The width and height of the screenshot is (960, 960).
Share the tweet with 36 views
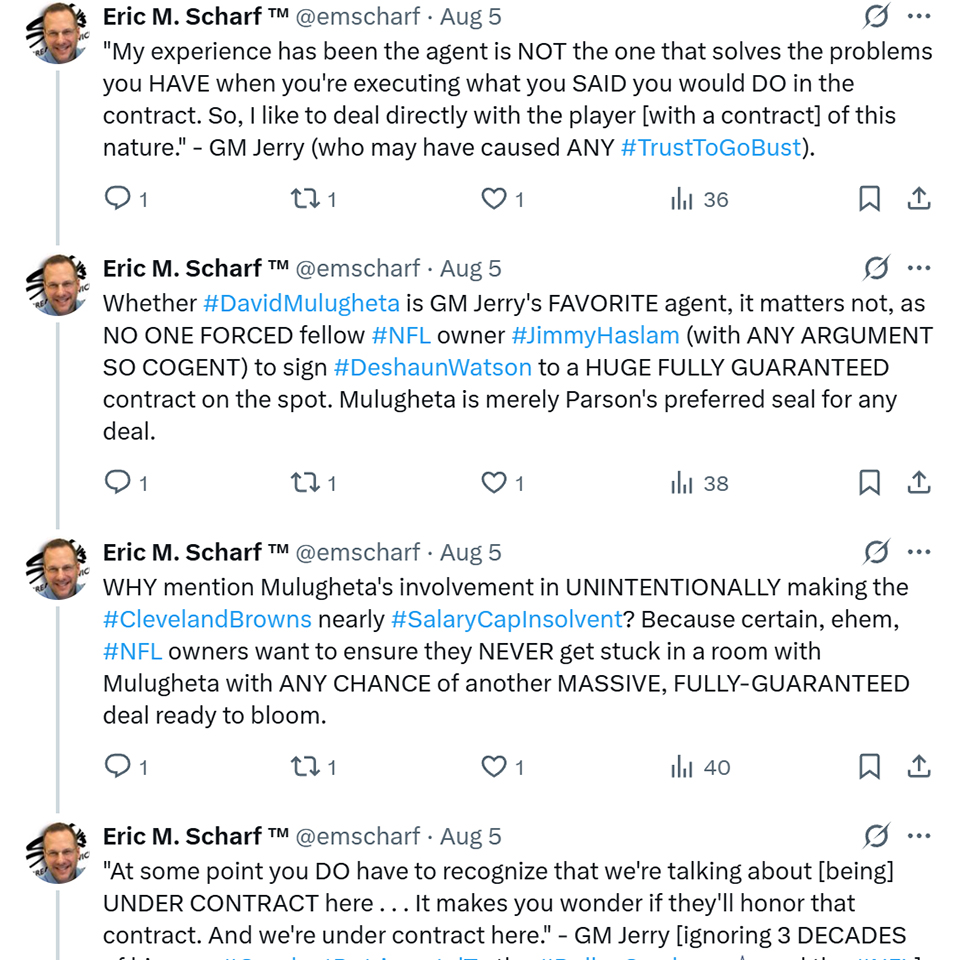pyautogui.click(x=918, y=199)
